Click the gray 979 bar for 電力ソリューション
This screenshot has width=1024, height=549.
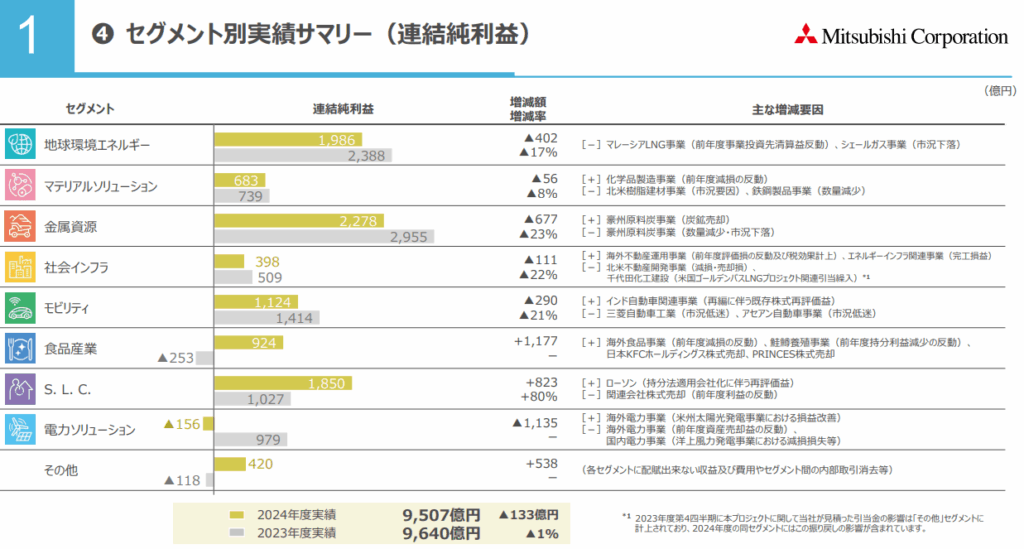click(251, 440)
